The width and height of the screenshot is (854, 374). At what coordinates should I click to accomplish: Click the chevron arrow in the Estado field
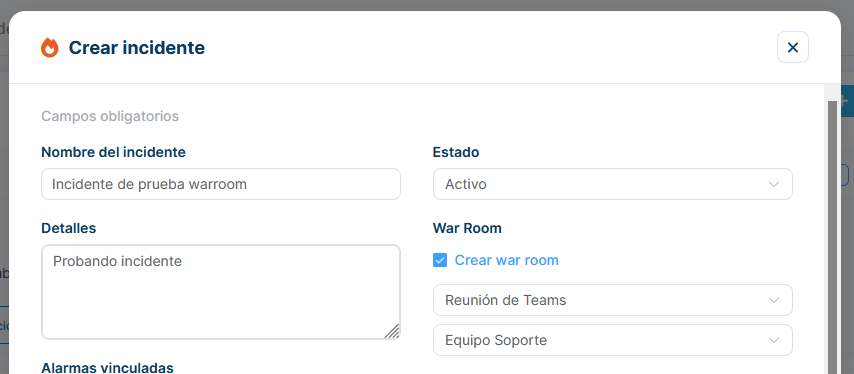(x=773, y=184)
